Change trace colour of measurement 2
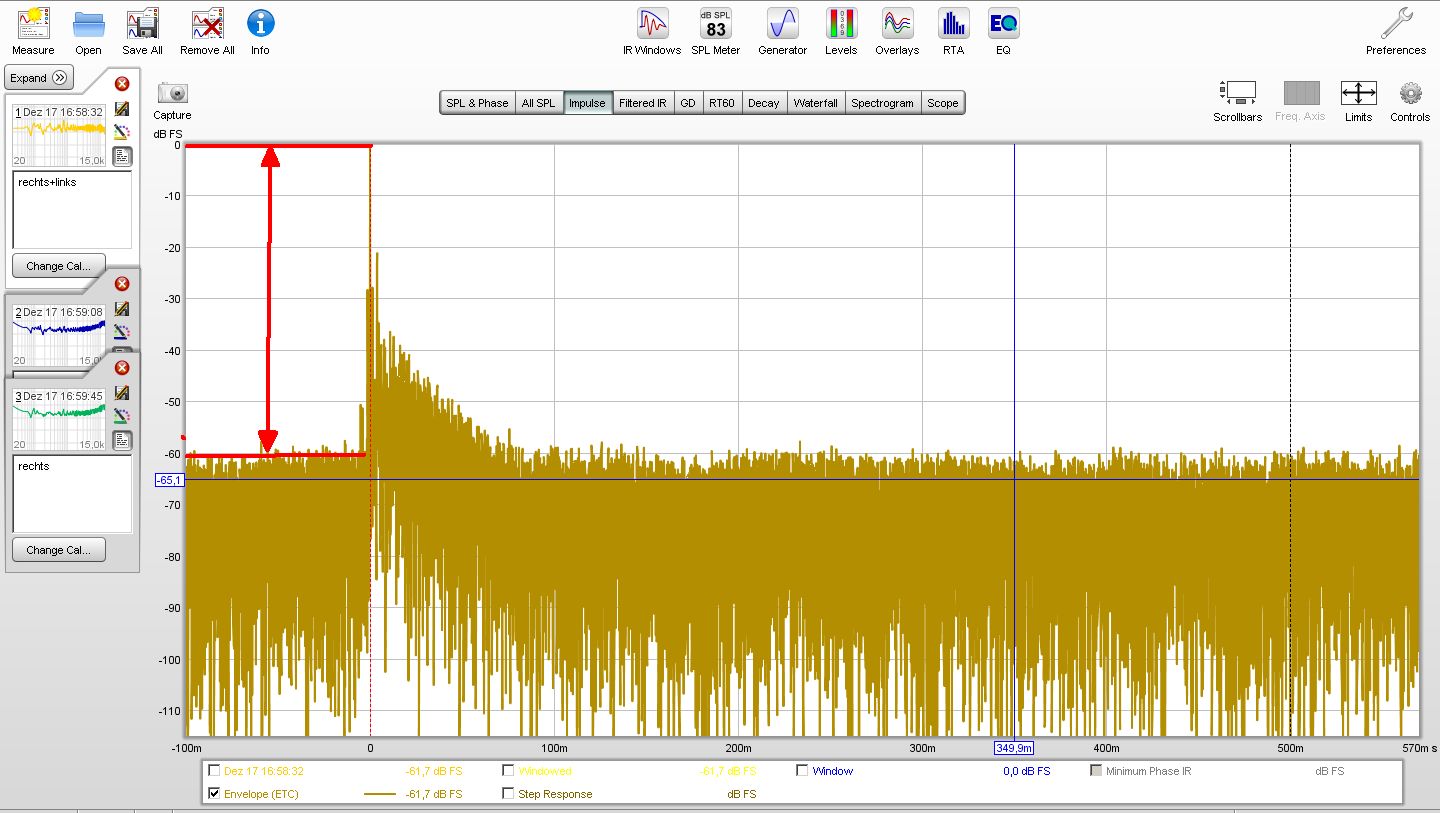 122,331
